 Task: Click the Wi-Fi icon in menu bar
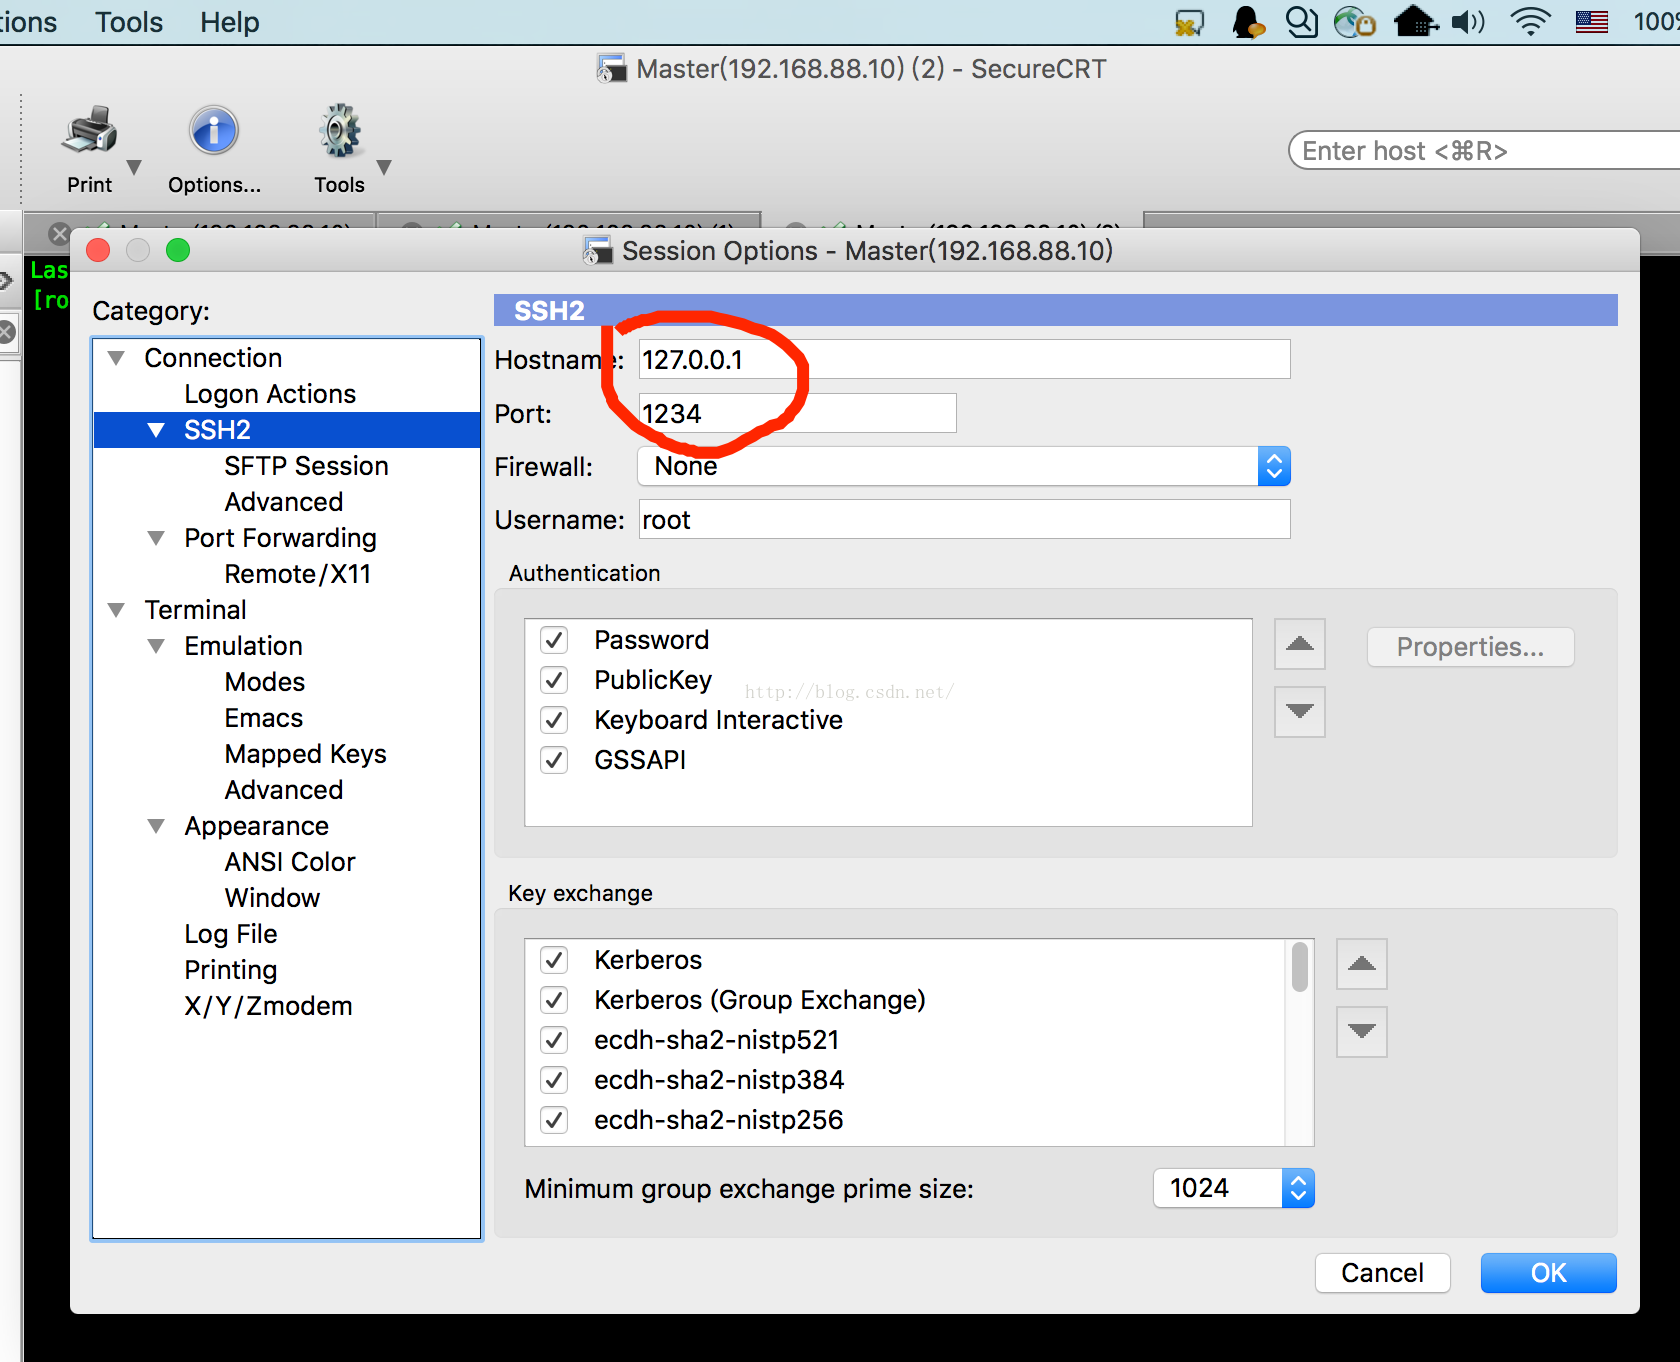tap(1529, 21)
